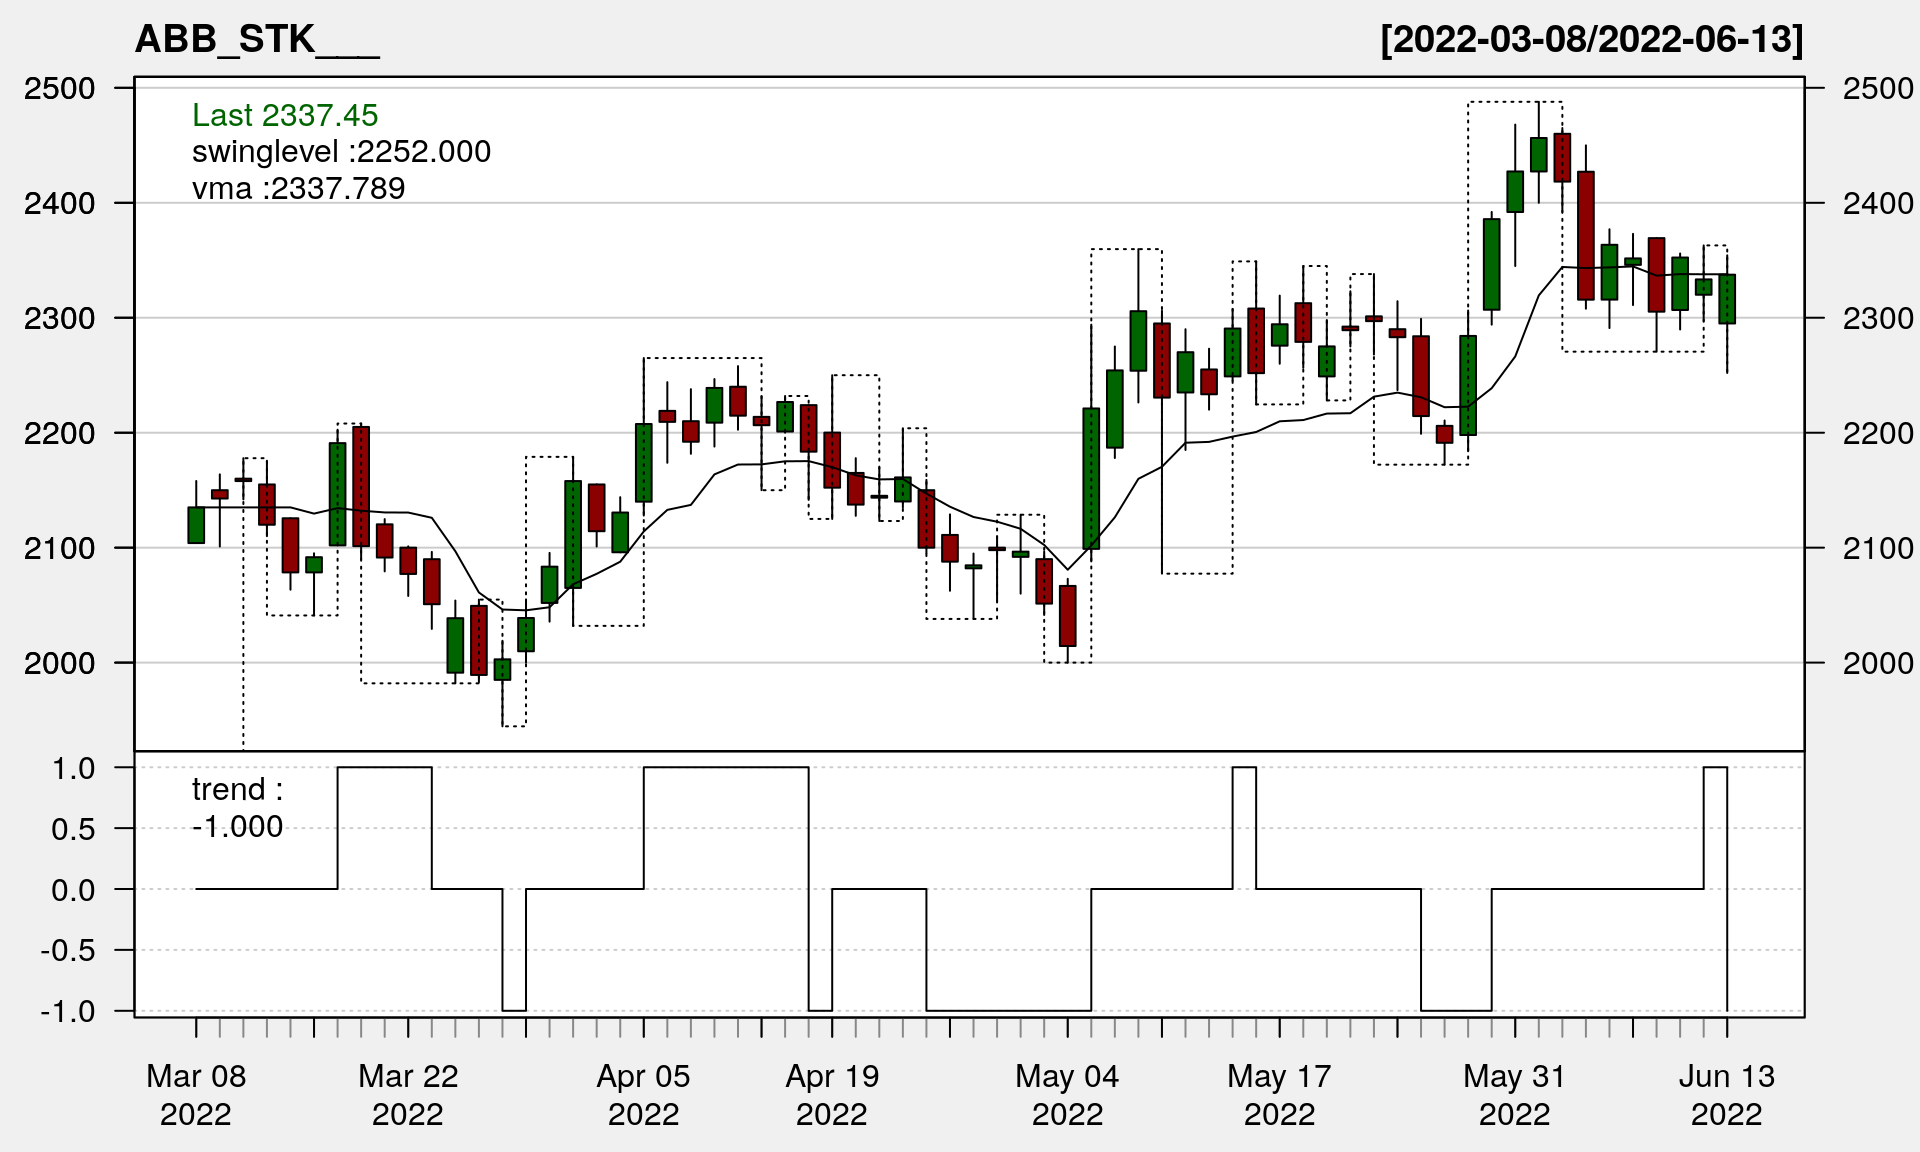Click the Mar 08 2022 axis label
The height and width of the screenshot is (1152, 1920).
[x=196, y=1094]
